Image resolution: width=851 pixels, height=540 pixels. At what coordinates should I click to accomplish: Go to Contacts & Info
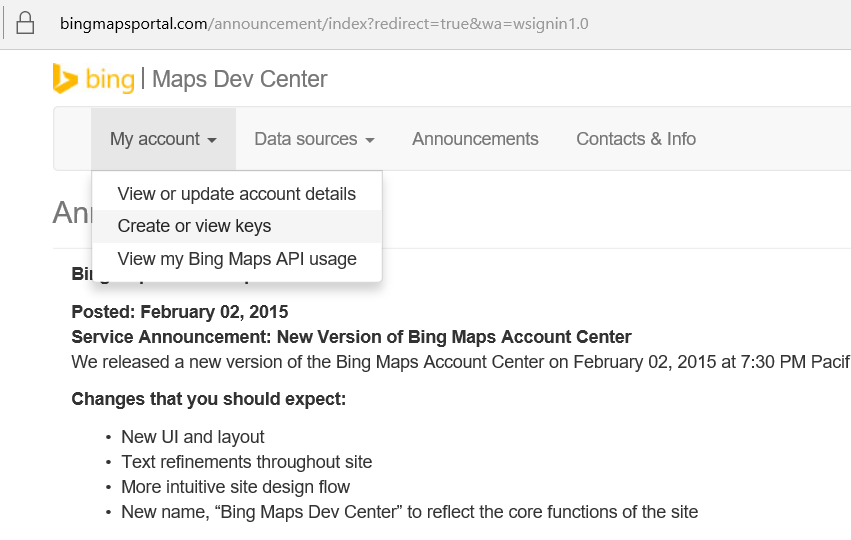tap(636, 139)
